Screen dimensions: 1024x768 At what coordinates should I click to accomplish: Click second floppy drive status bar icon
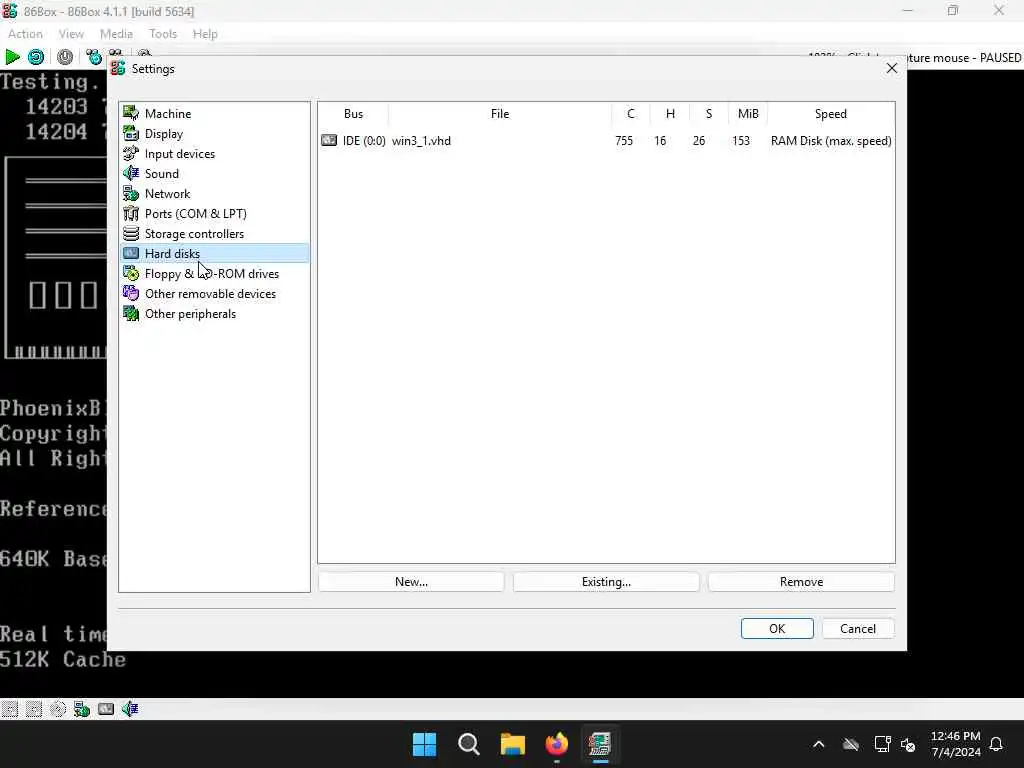[x=34, y=709]
